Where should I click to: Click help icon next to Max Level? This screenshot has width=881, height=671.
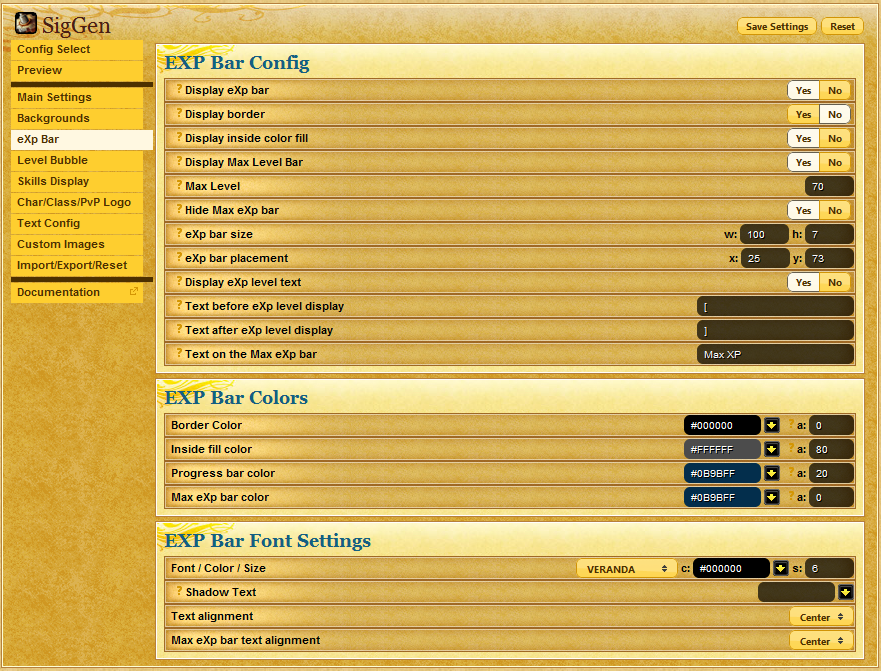[179, 186]
